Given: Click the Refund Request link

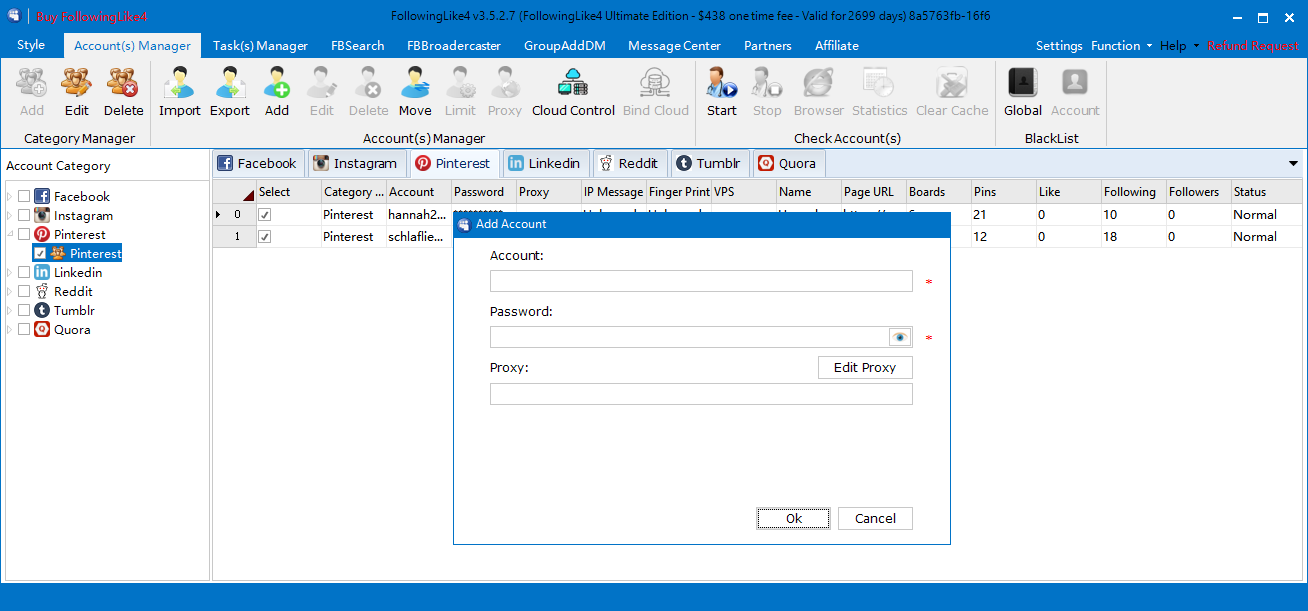Looking at the screenshot, I should point(1252,46).
